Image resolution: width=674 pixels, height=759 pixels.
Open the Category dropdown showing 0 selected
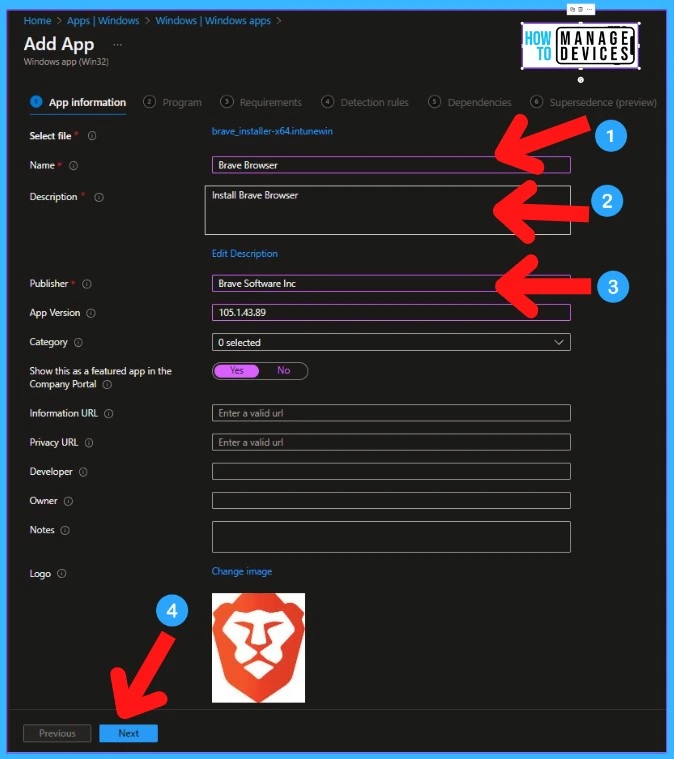391,342
